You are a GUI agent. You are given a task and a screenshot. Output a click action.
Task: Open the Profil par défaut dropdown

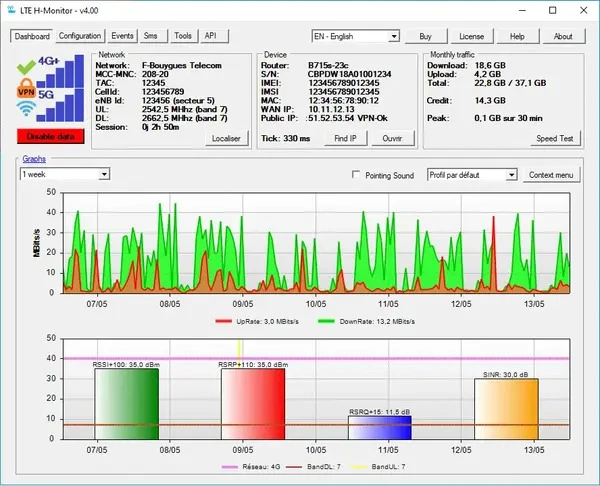(x=471, y=175)
